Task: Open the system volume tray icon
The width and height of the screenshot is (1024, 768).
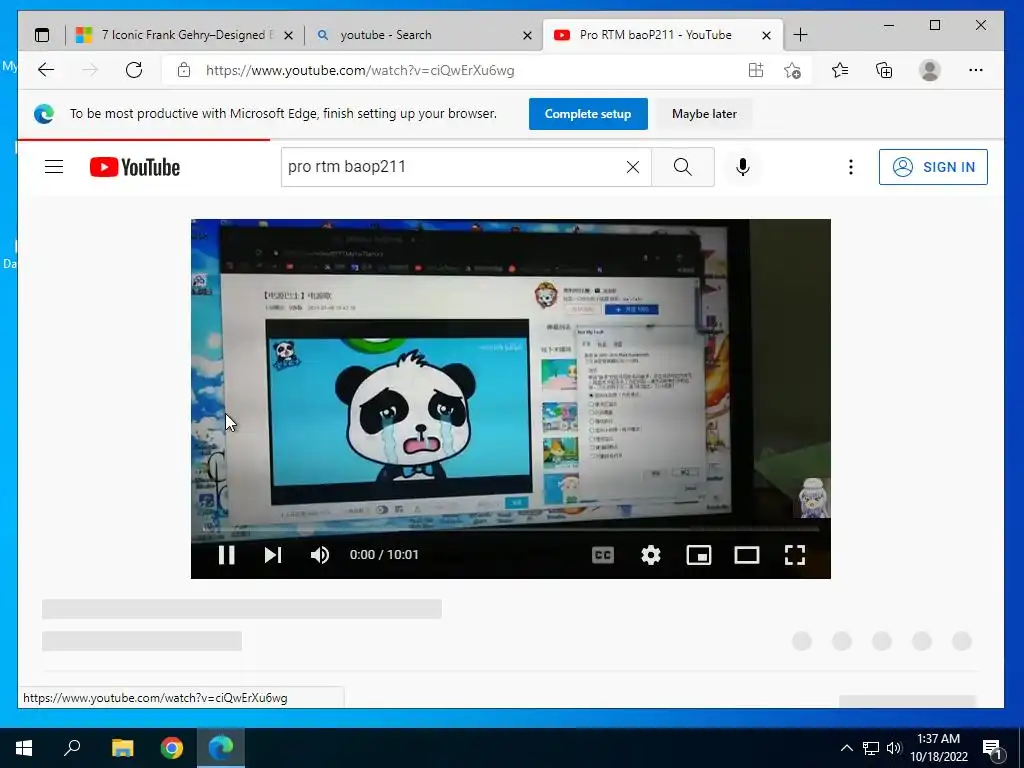Action: tap(894, 748)
